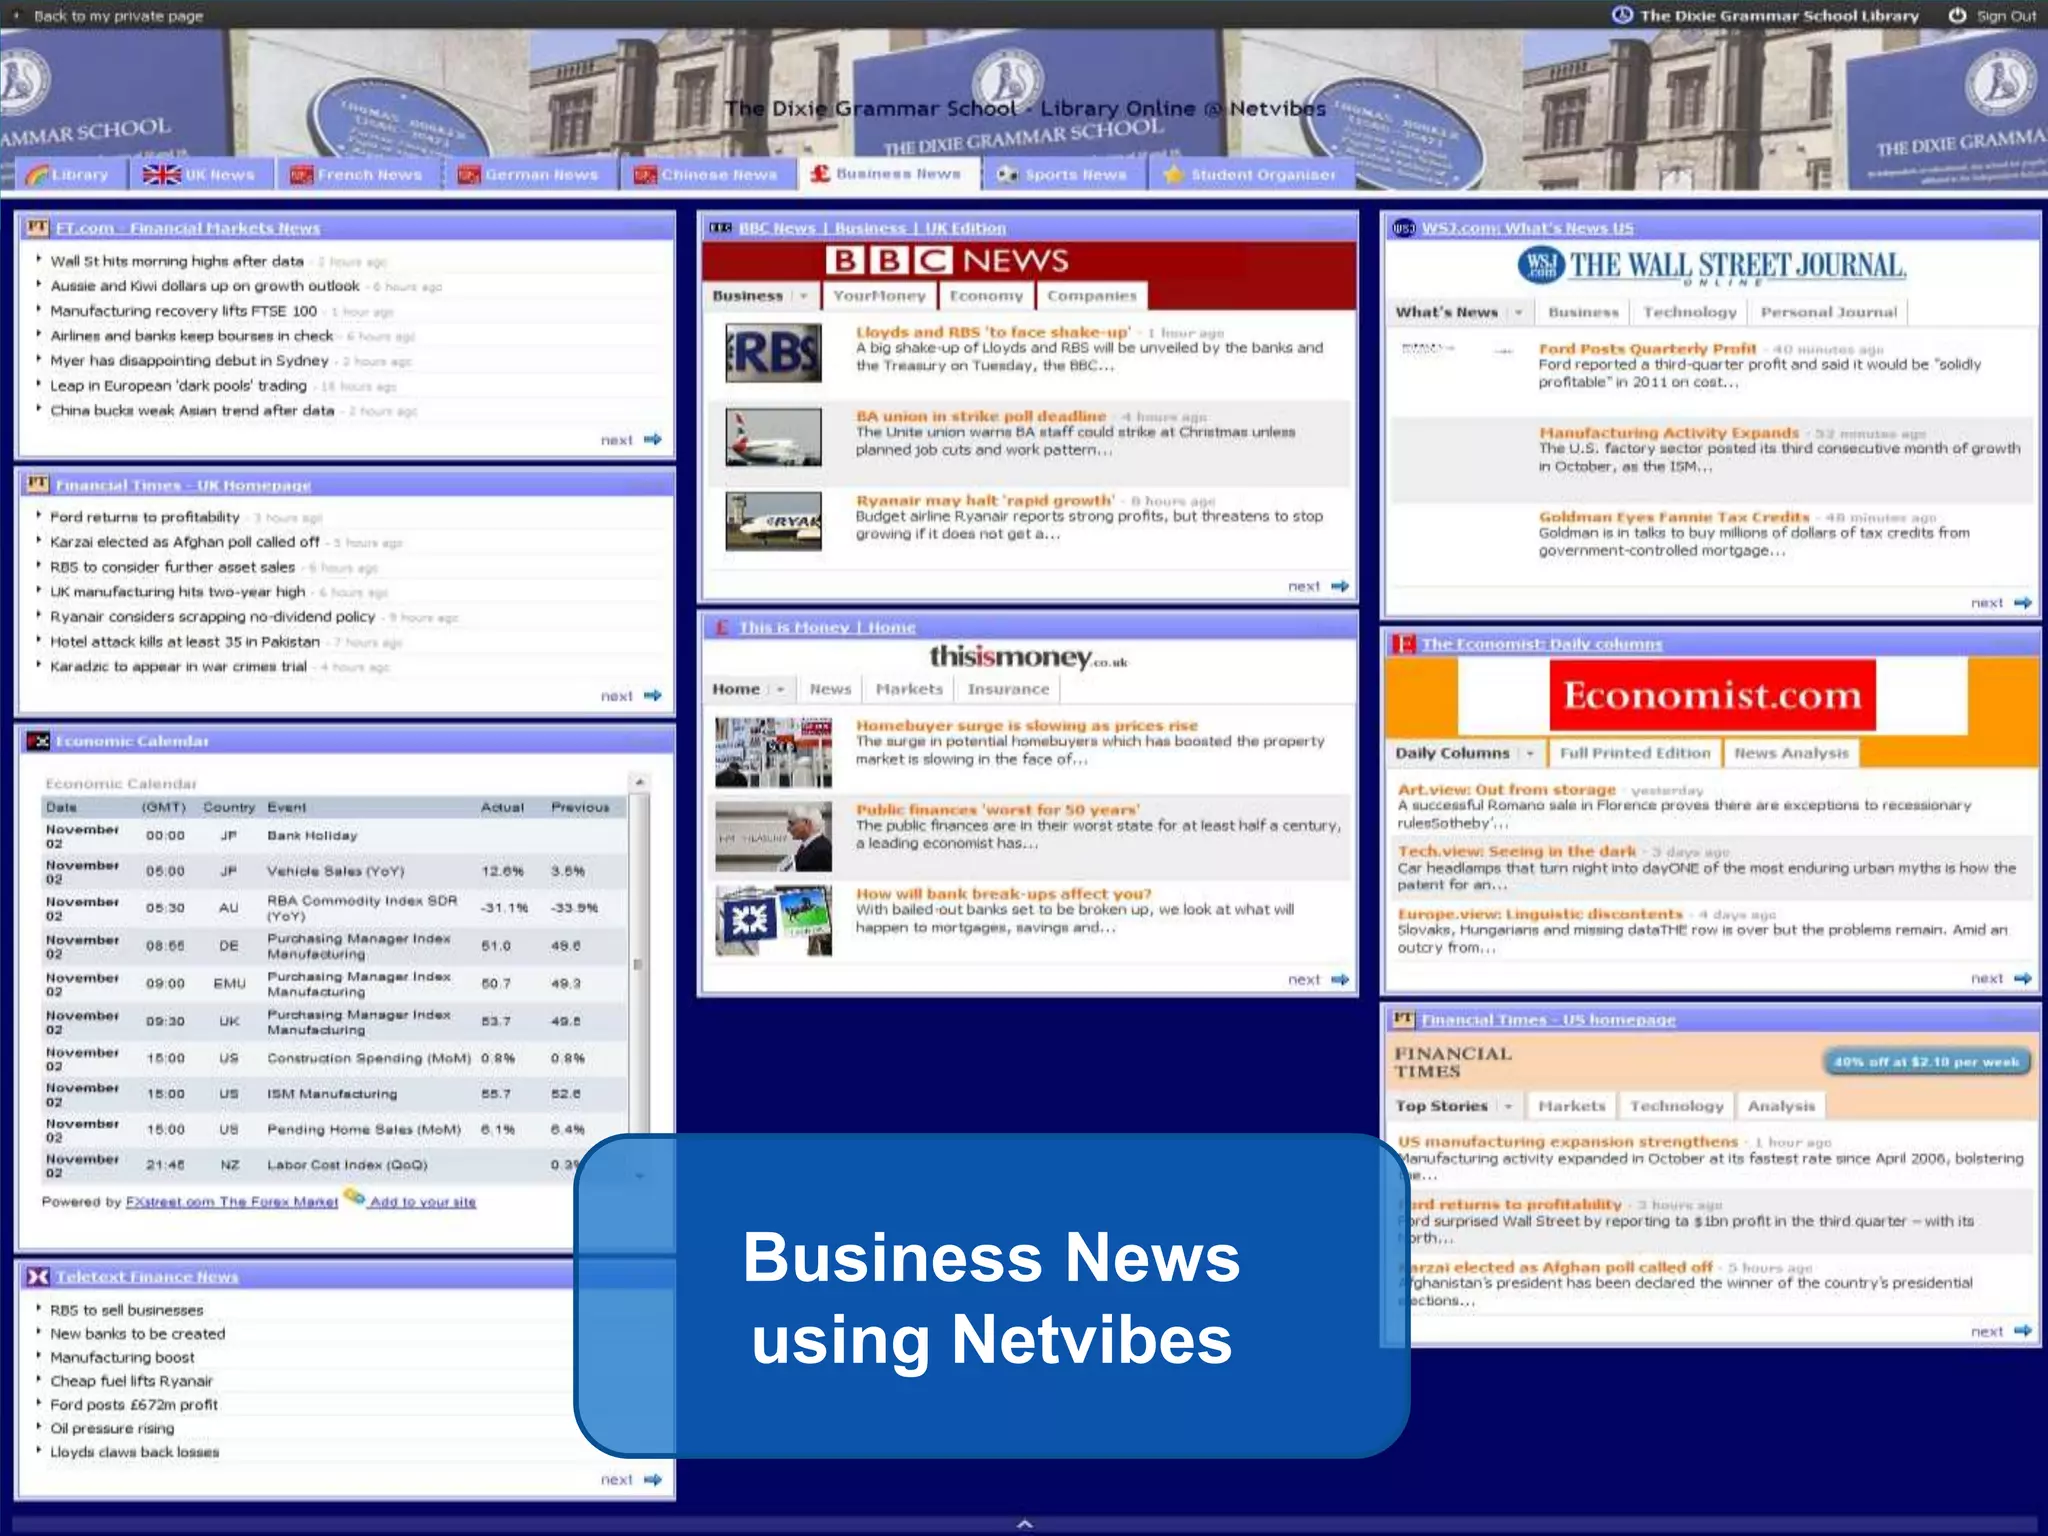This screenshot has height=1536, width=2048.
Task: Open Lloyds and RBS 'to face shake-up' headline
Action: coord(993,332)
